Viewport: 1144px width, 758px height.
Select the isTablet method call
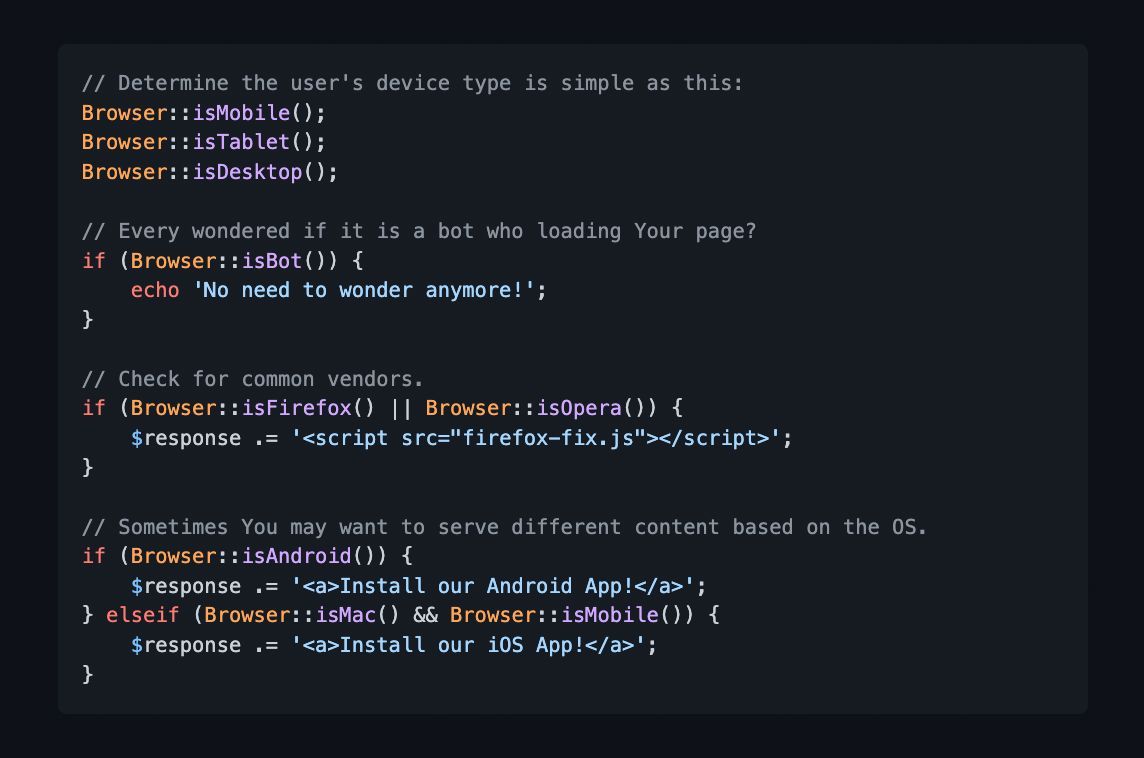coord(241,142)
